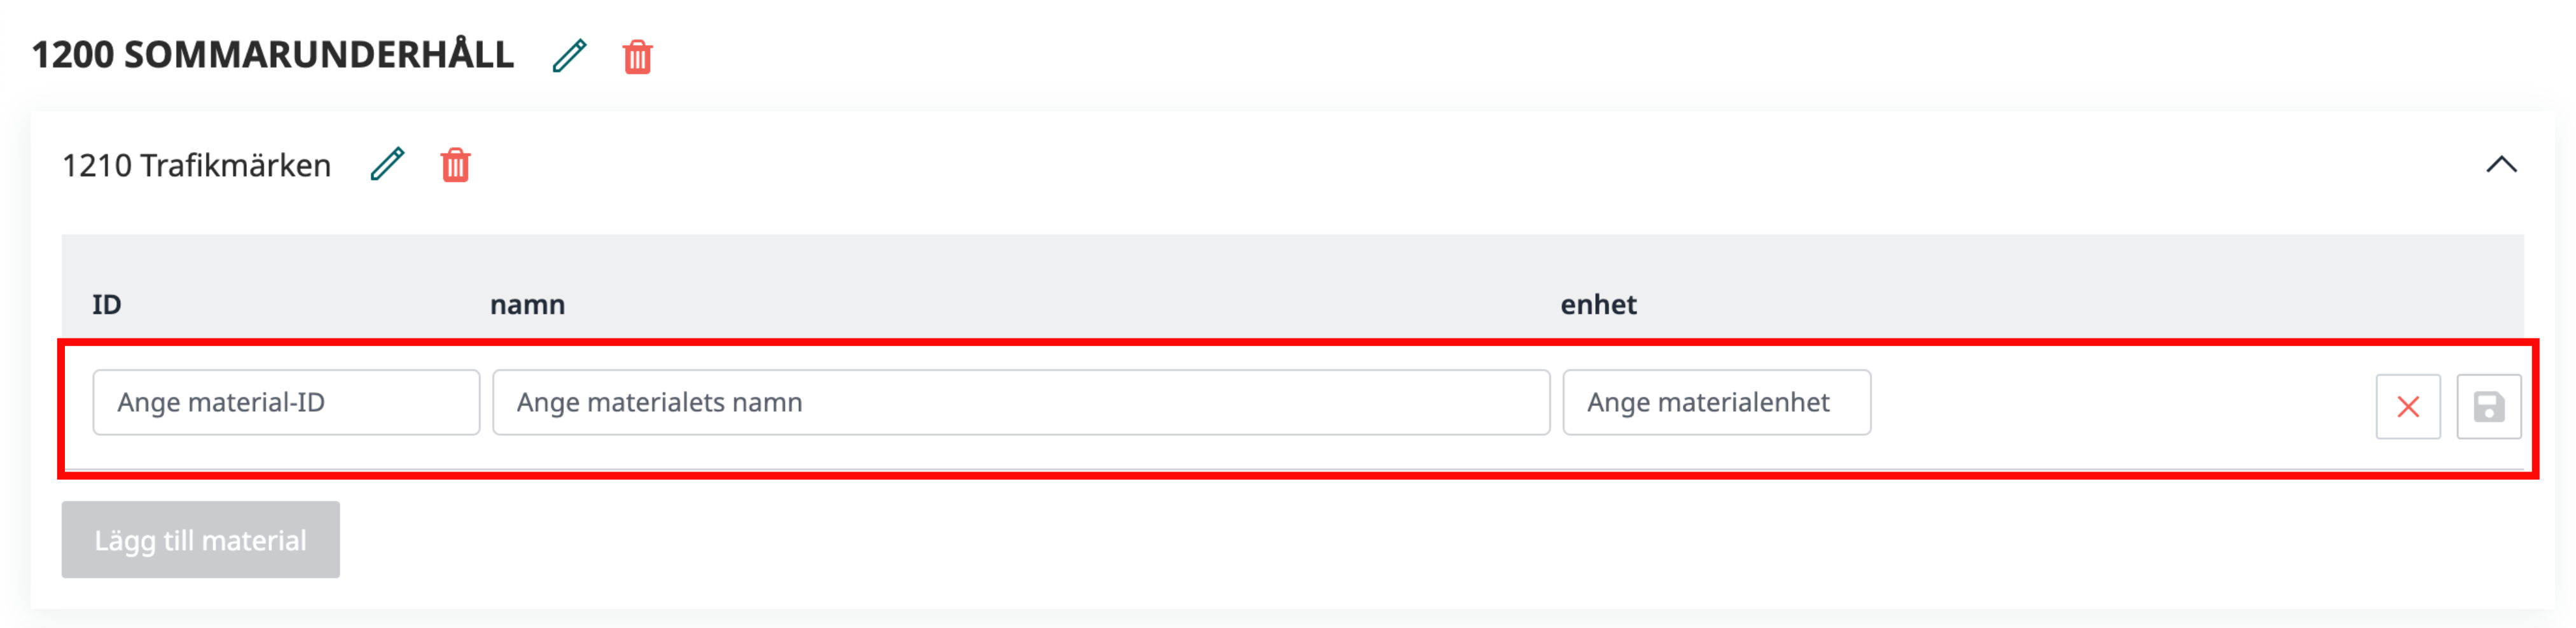This screenshot has width=2576, height=628.
Task: Click into the Ange materialets namn field
Action: tap(1020, 402)
